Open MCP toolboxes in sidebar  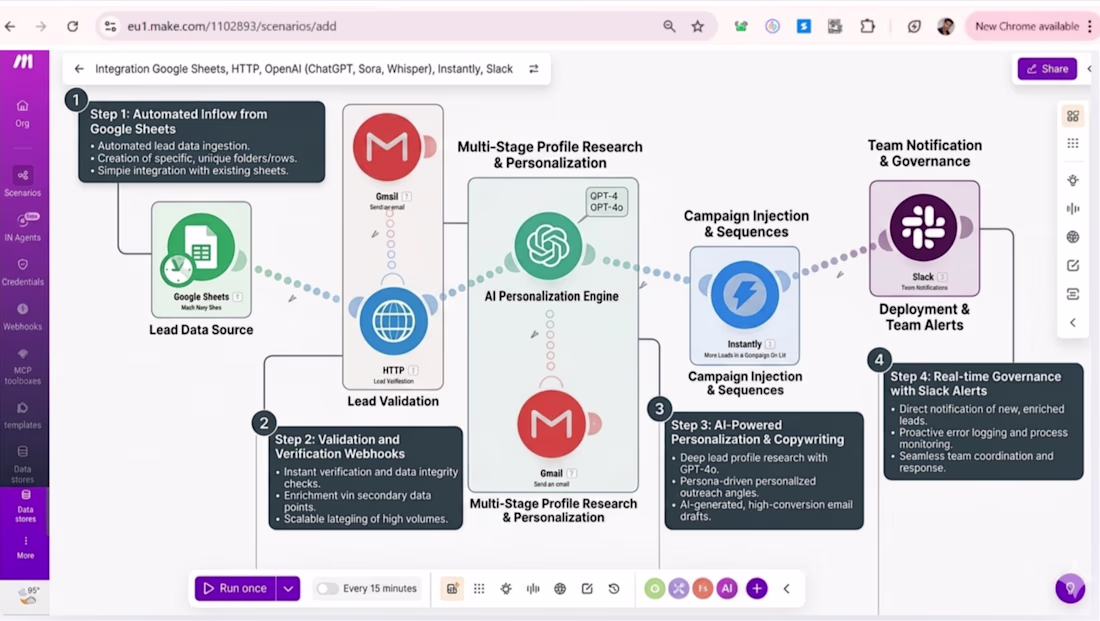pyautogui.click(x=22, y=366)
